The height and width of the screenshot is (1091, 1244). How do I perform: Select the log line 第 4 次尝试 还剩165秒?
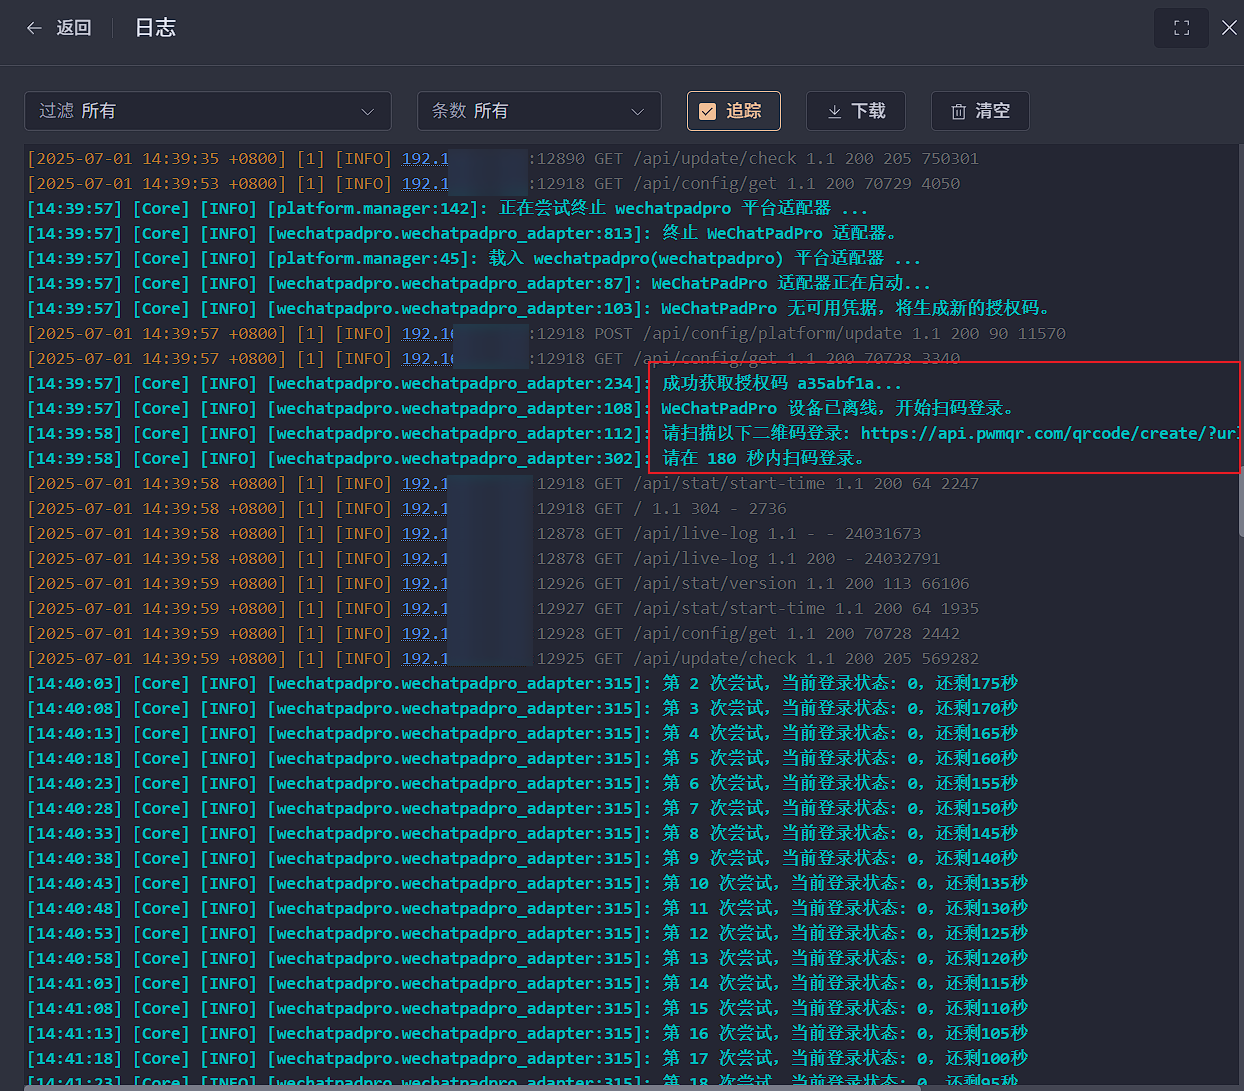point(522,734)
